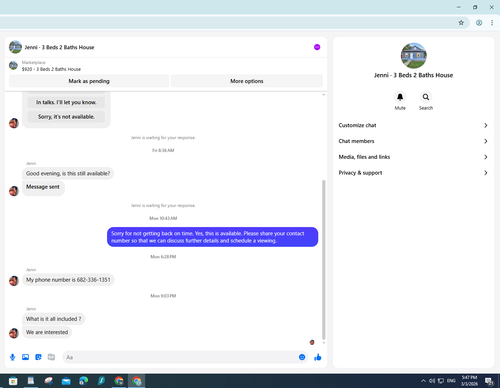Switch to the active Chrome taskbar window
Screen dimensions: 500x388
click(137, 381)
